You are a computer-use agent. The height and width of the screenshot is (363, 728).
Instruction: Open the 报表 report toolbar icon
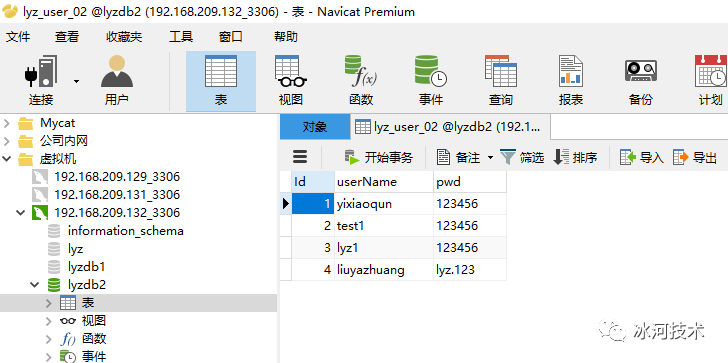pos(571,81)
